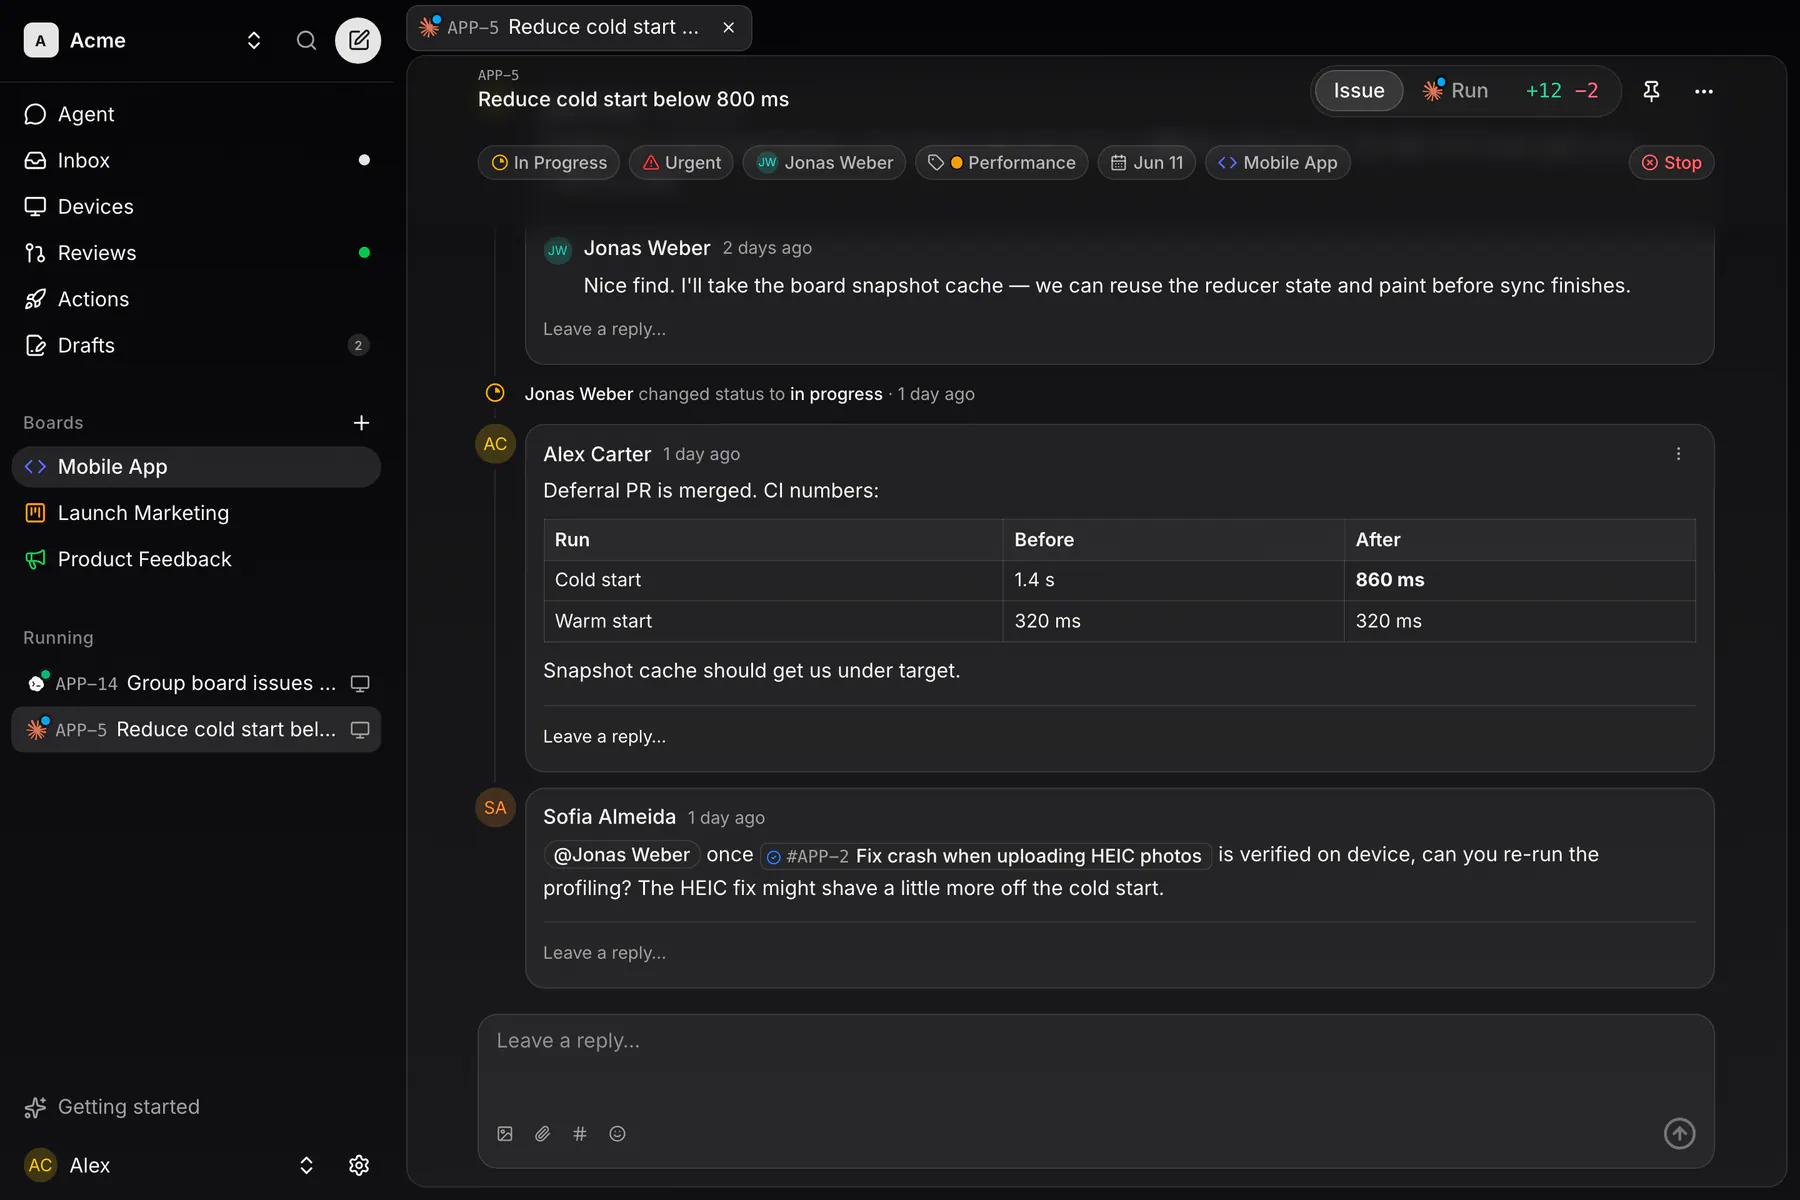Click device icon on APP-14 row

coord(360,684)
